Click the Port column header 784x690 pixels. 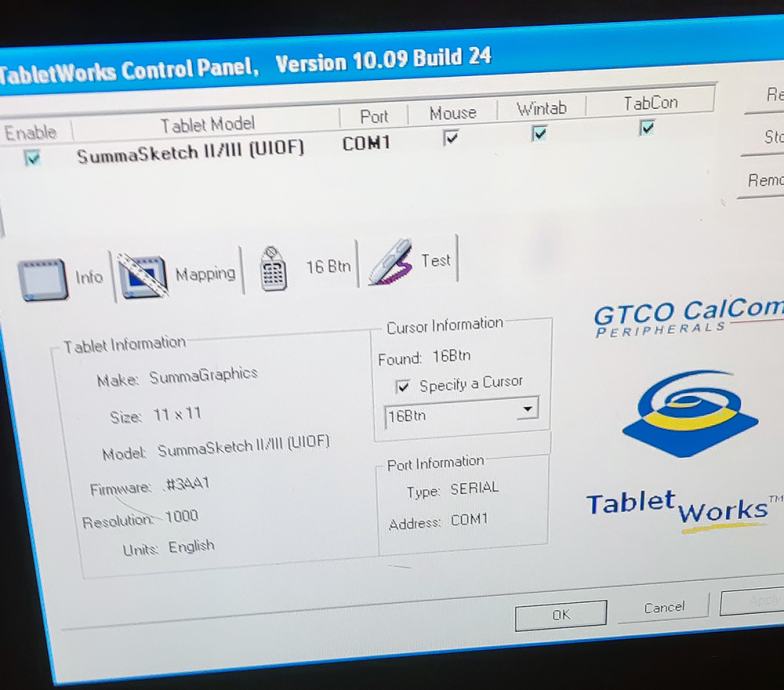pos(374,117)
